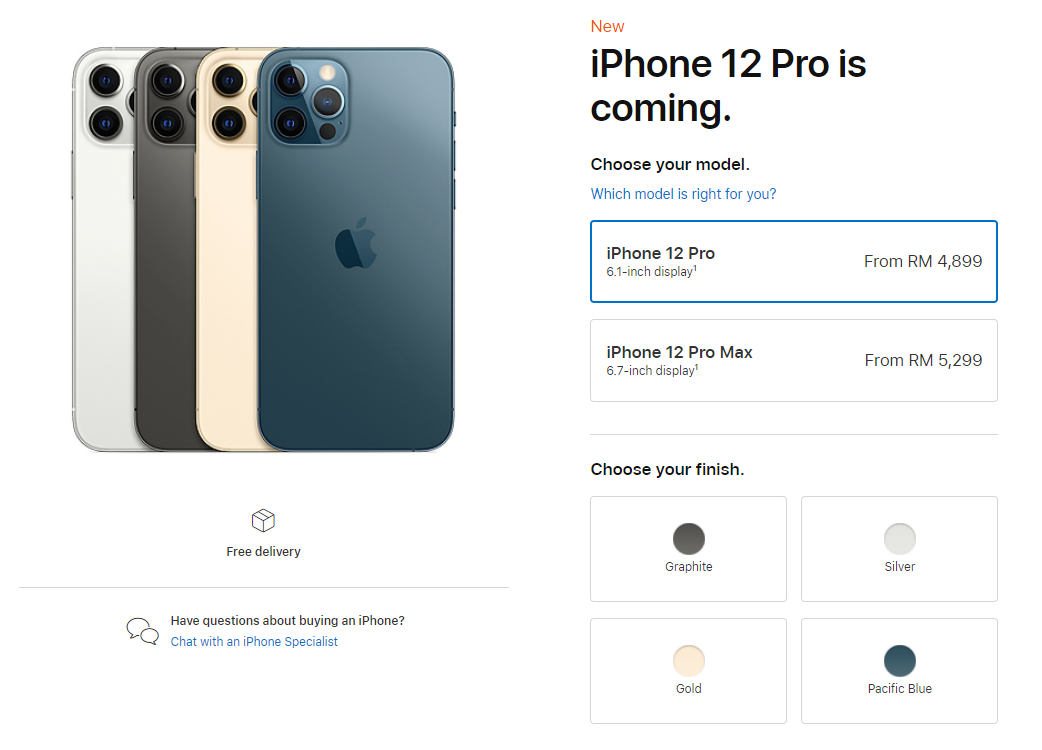Click the Free delivery label
The height and width of the screenshot is (750, 1042).
[x=263, y=551]
